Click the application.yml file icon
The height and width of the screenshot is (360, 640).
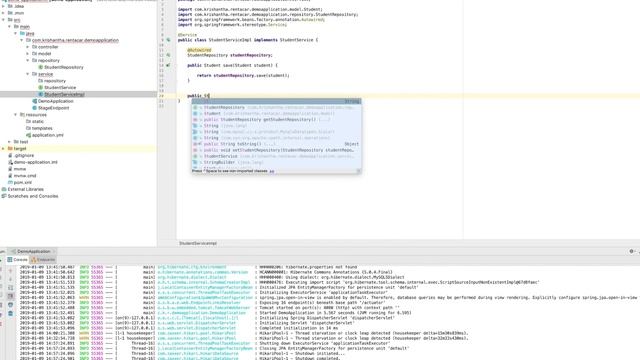tap(28, 135)
